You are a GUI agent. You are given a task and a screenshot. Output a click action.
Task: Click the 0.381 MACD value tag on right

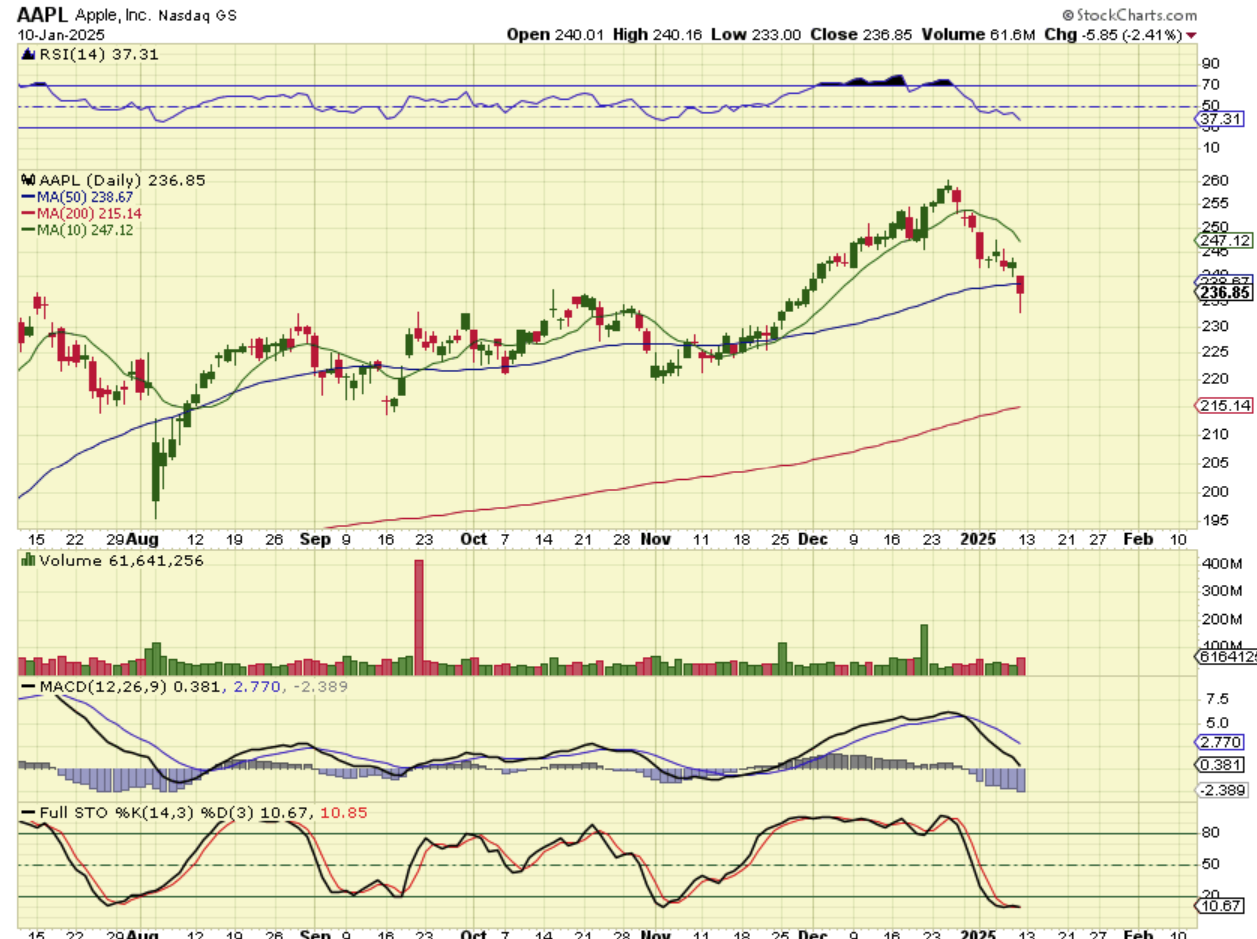click(1223, 765)
